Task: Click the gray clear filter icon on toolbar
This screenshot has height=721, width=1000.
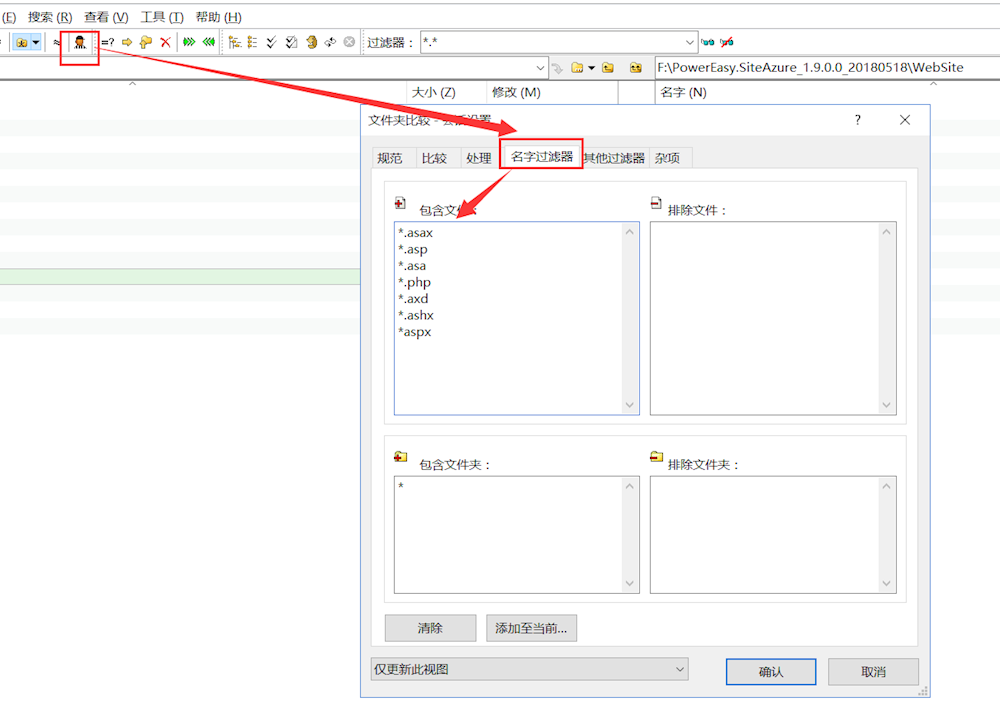Action: click(347, 42)
